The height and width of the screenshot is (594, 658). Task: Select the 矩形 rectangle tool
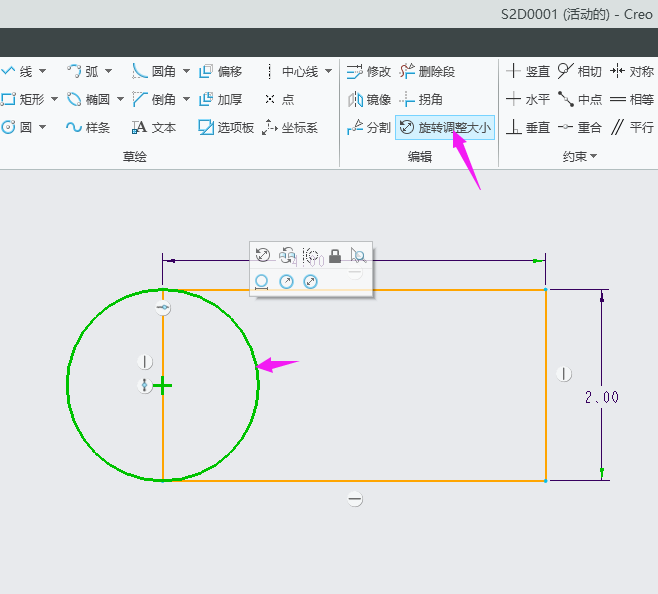click(x=23, y=99)
